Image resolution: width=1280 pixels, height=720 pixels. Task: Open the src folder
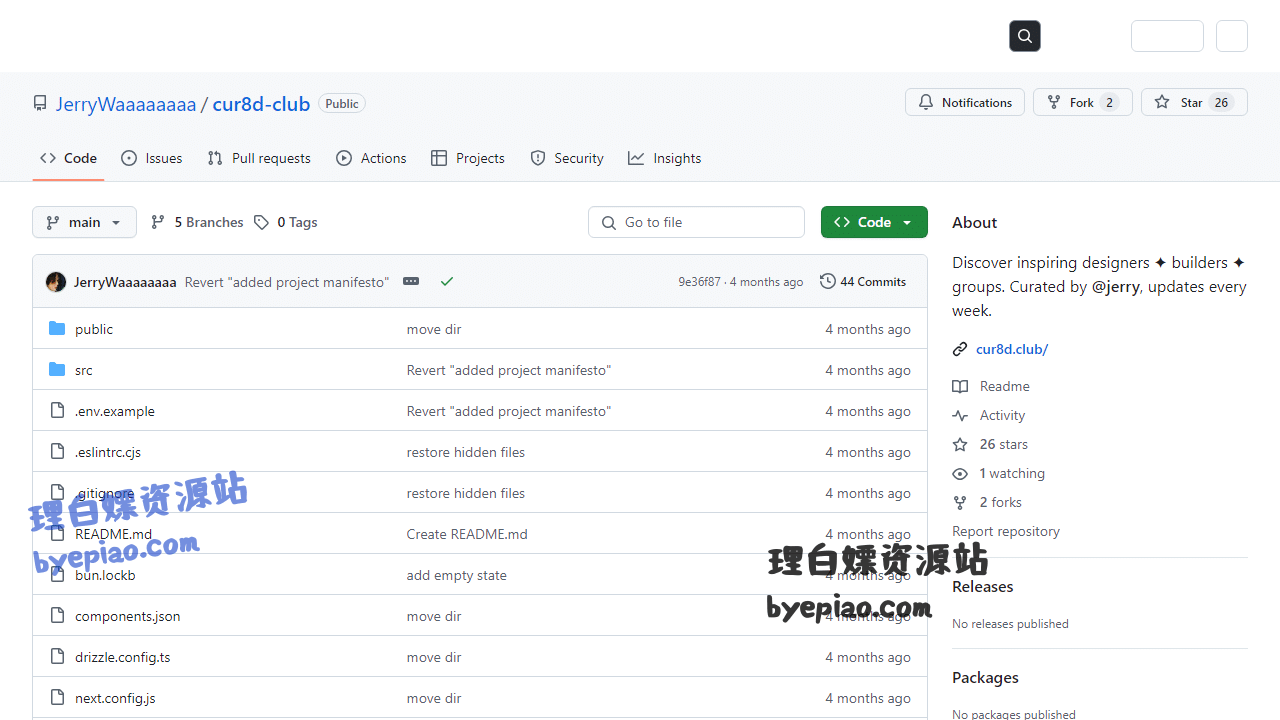(84, 370)
